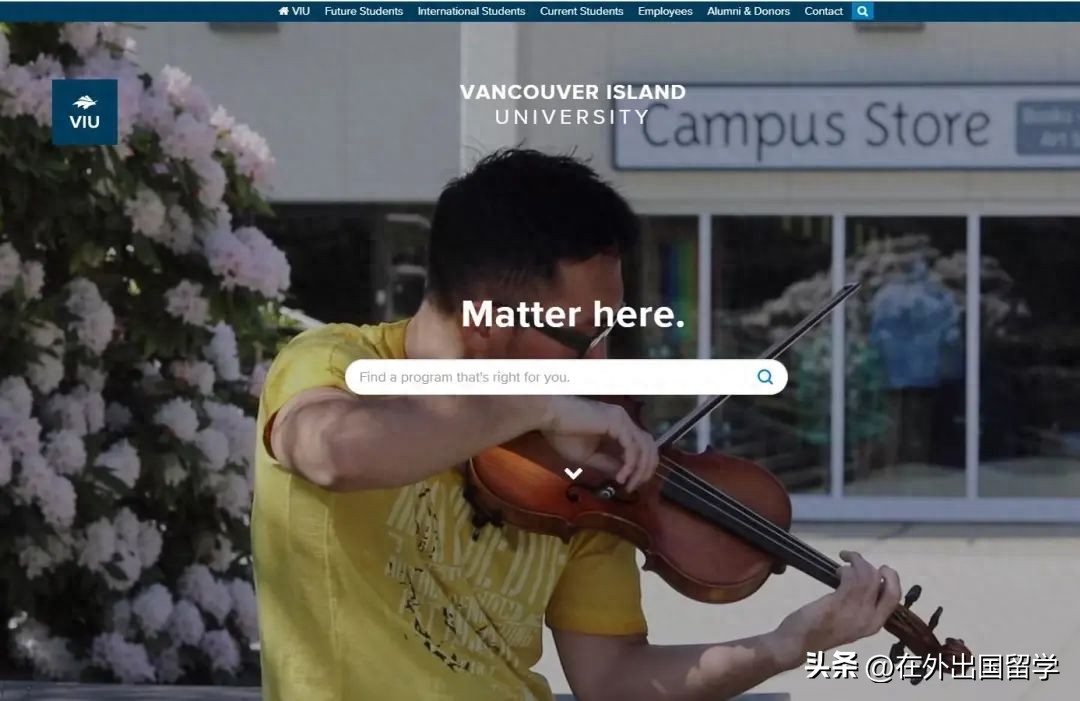Click the home icon beside VIU
Image resolution: width=1080 pixels, height=701 pixels.
(284, 11)
